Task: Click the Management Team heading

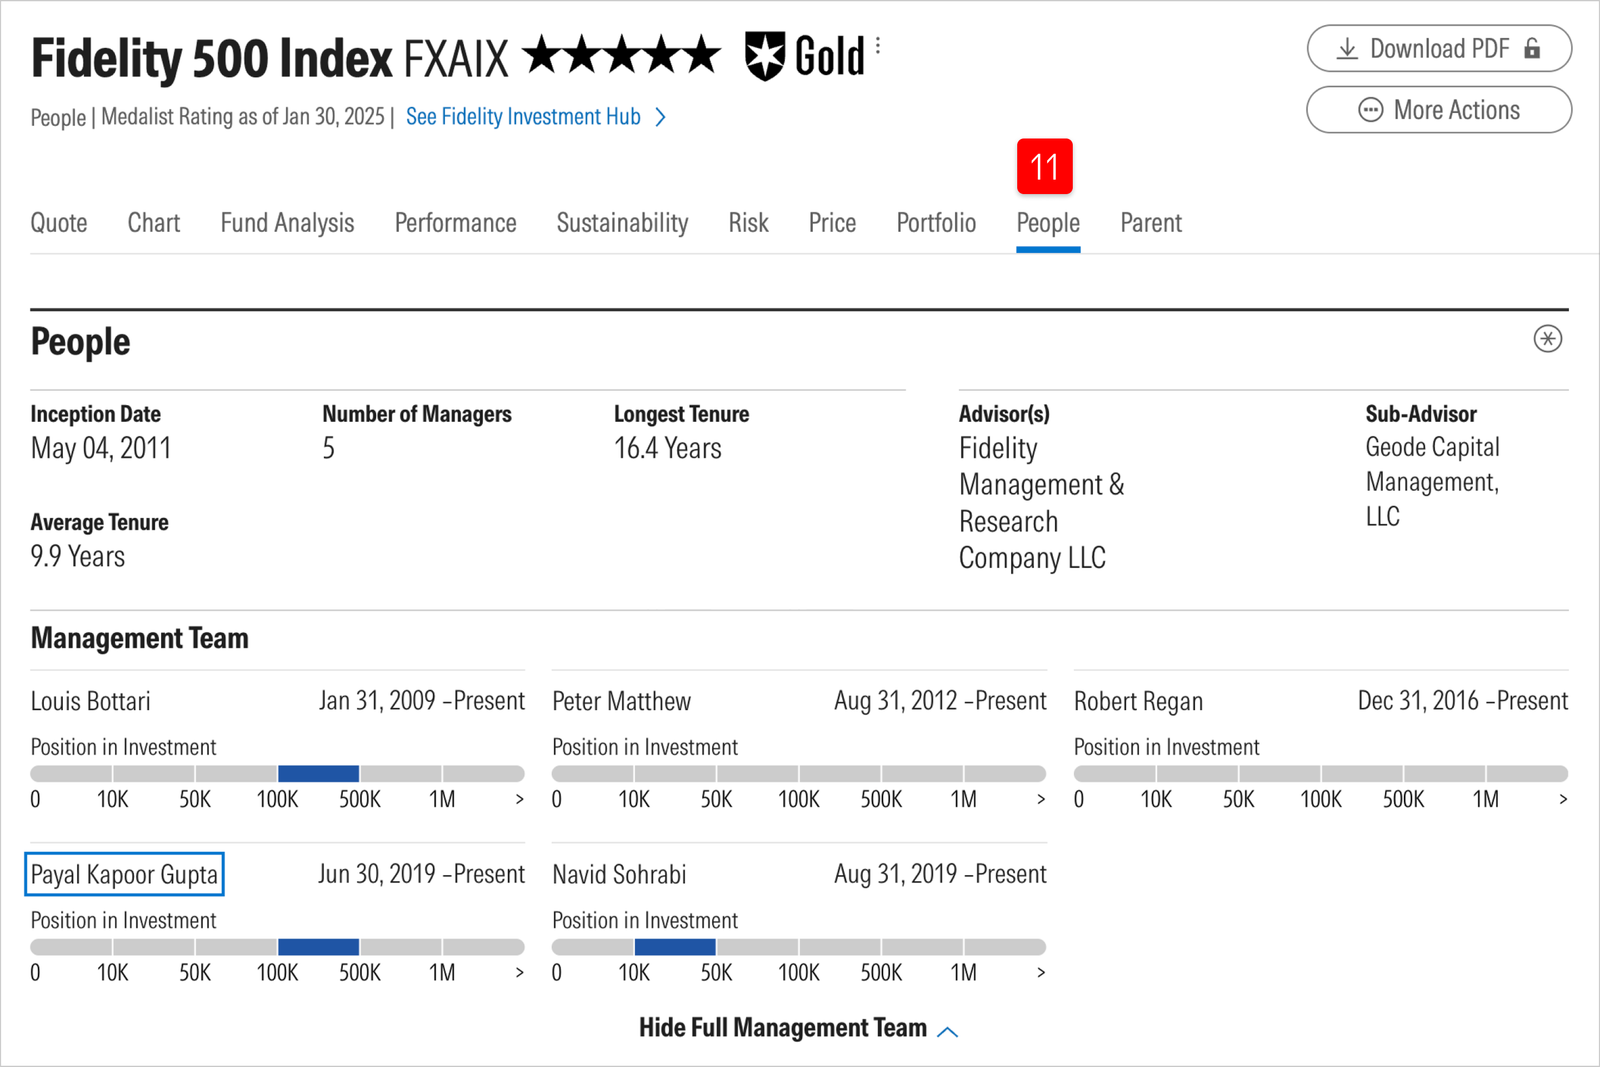Action: coord(140,638)
